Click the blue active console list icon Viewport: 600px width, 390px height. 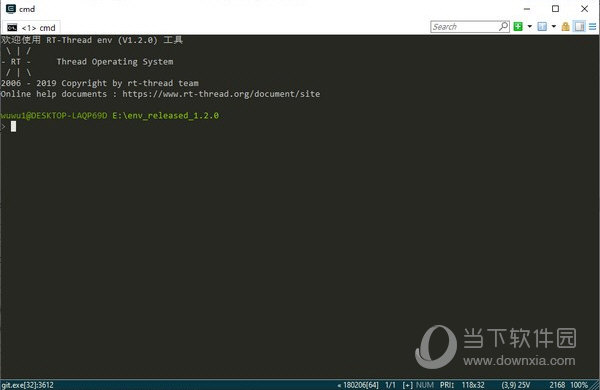(542, 26)
